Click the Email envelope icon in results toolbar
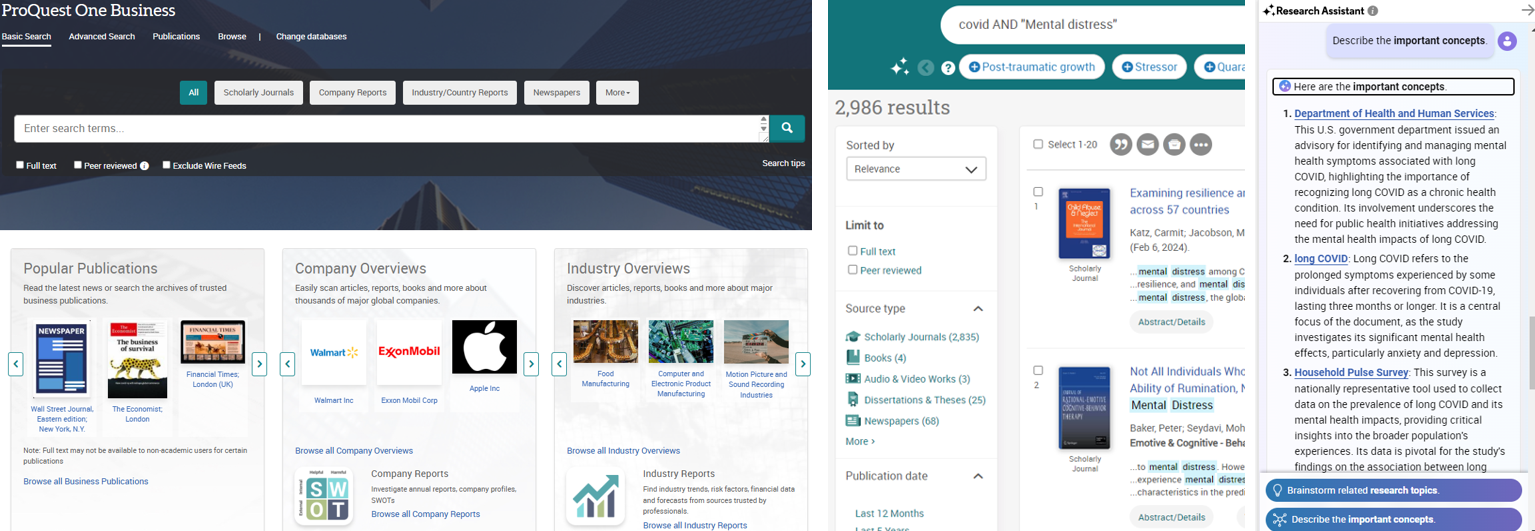This screenshot has height=531, width=1535. (x=1147, y=145)
